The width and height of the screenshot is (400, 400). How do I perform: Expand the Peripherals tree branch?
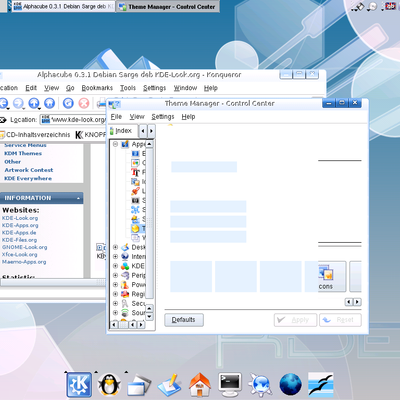tap(115, 275)
